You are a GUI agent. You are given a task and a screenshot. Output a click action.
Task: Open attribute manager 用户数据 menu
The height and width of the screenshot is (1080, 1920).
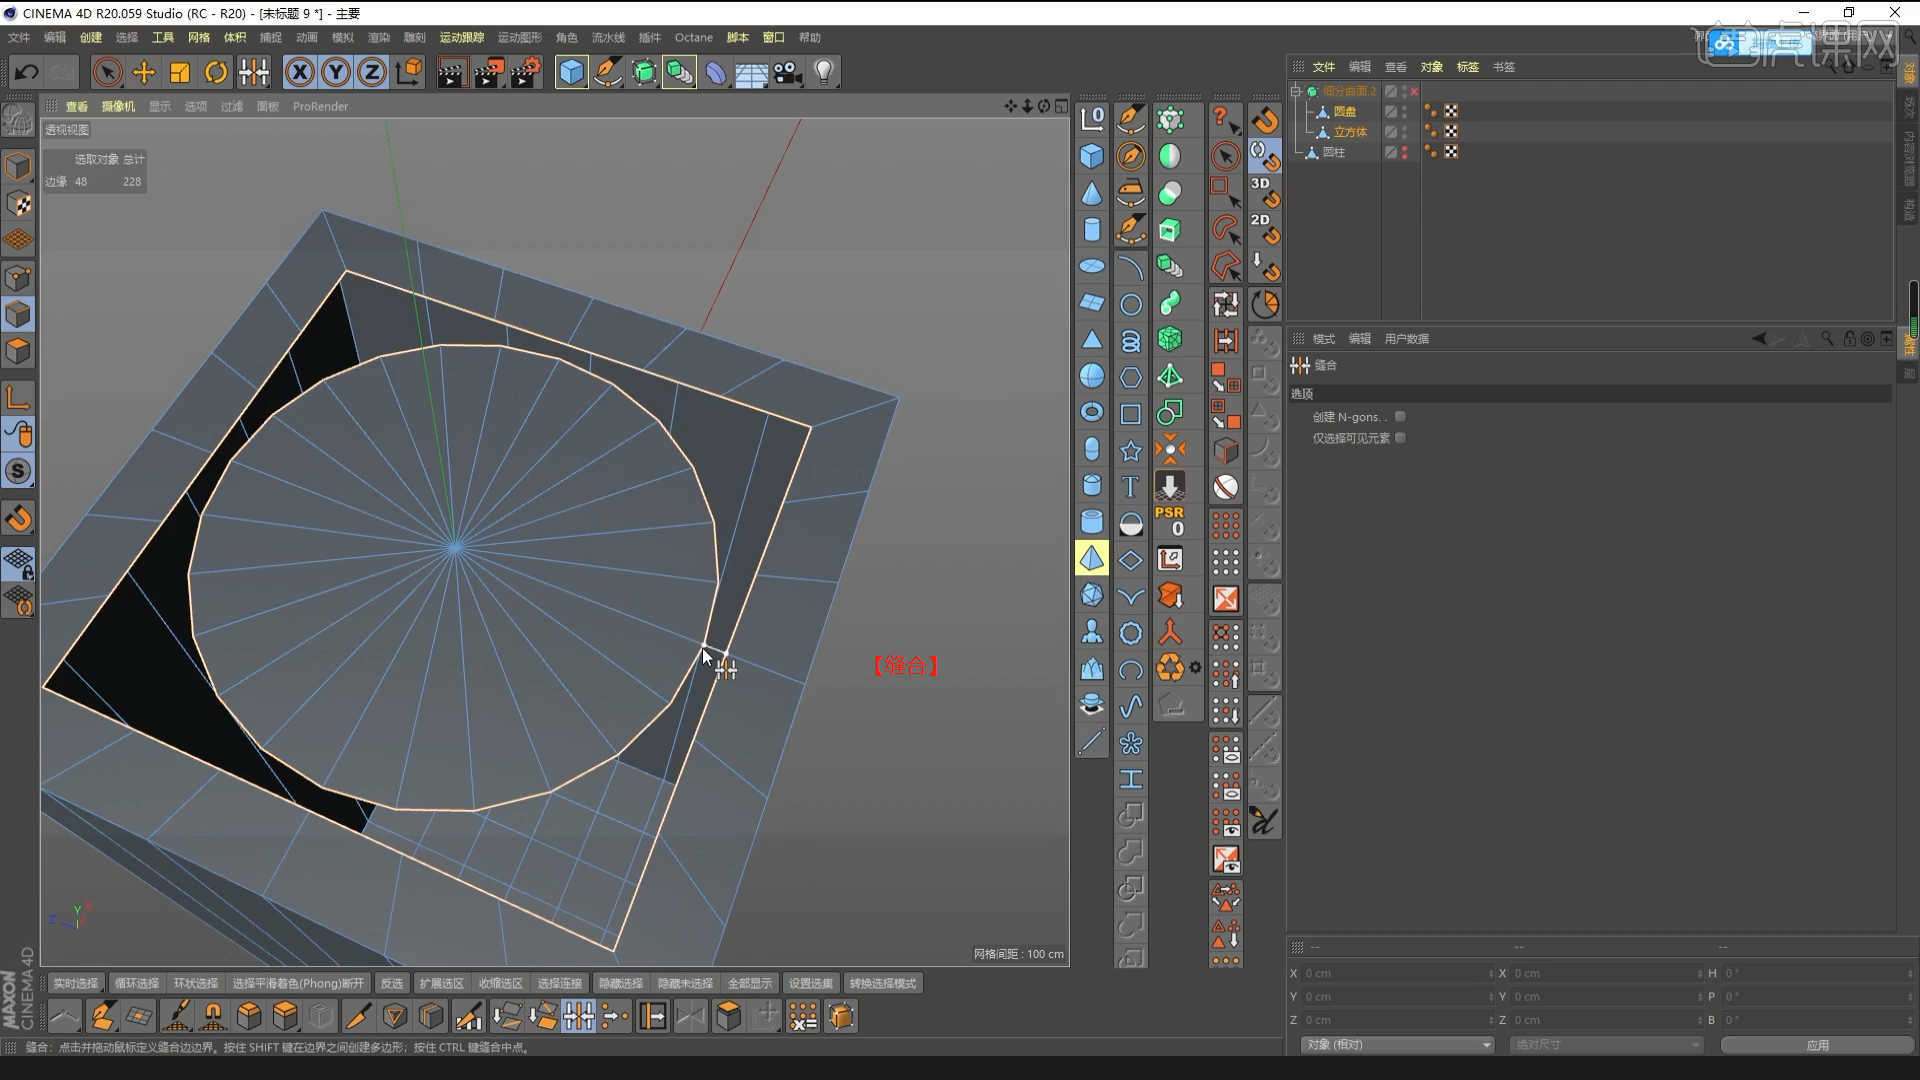(1406, 339)
